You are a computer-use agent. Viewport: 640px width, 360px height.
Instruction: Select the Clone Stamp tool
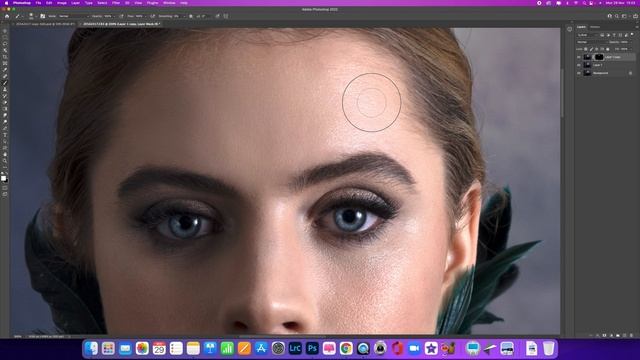pos(5,89)
